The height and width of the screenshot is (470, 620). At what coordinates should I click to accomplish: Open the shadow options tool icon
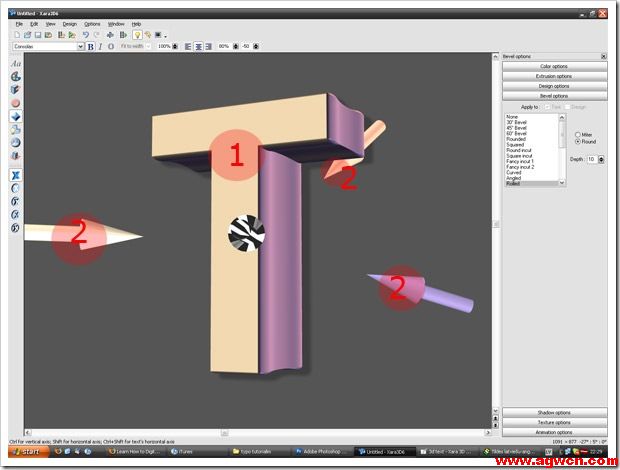click(15, 129)
